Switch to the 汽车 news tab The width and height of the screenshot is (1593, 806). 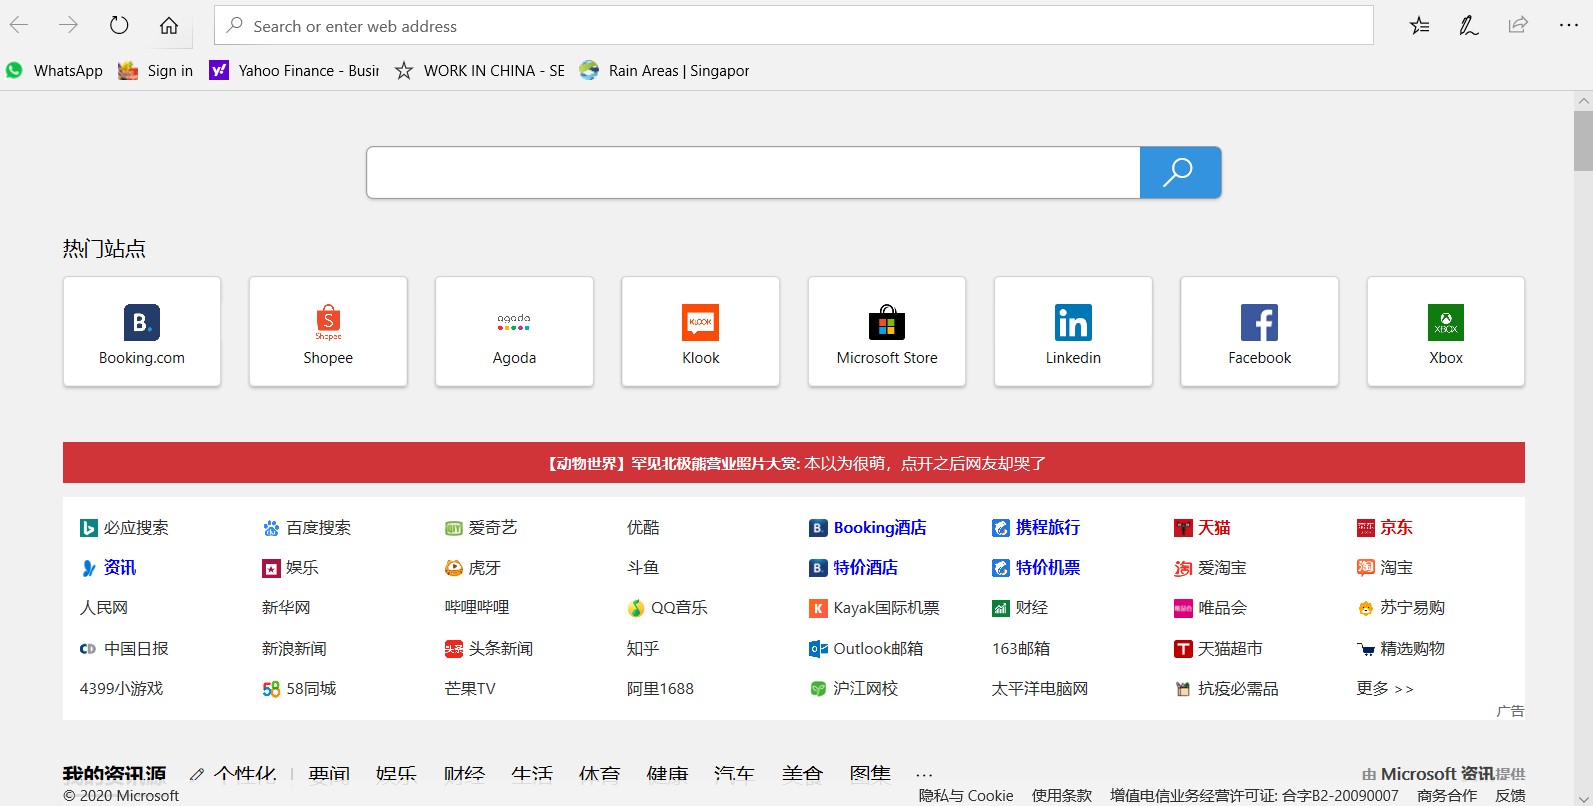pyautogui.click(x=734, y=774)
